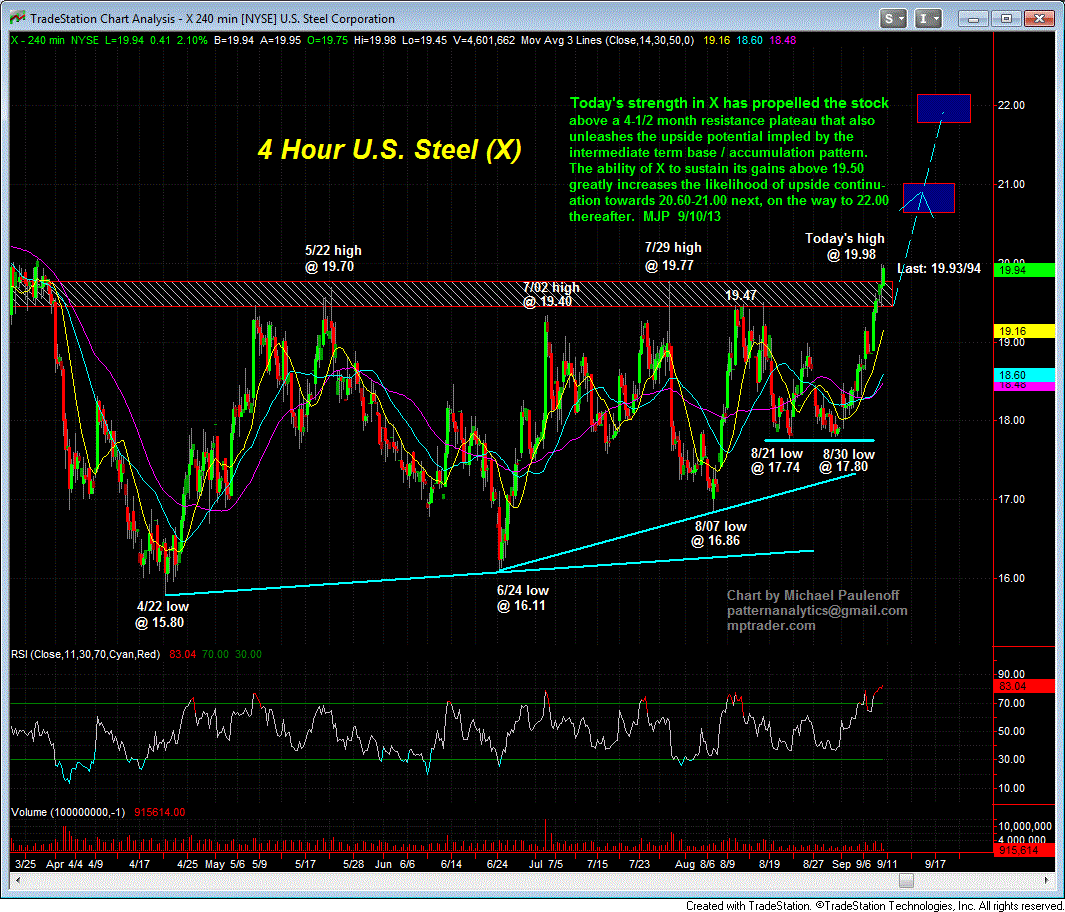The height and width of the screenshot is (912, 1065).
Task: Click the '8/07 low @ 16.86' annotation
Action: 720,534
